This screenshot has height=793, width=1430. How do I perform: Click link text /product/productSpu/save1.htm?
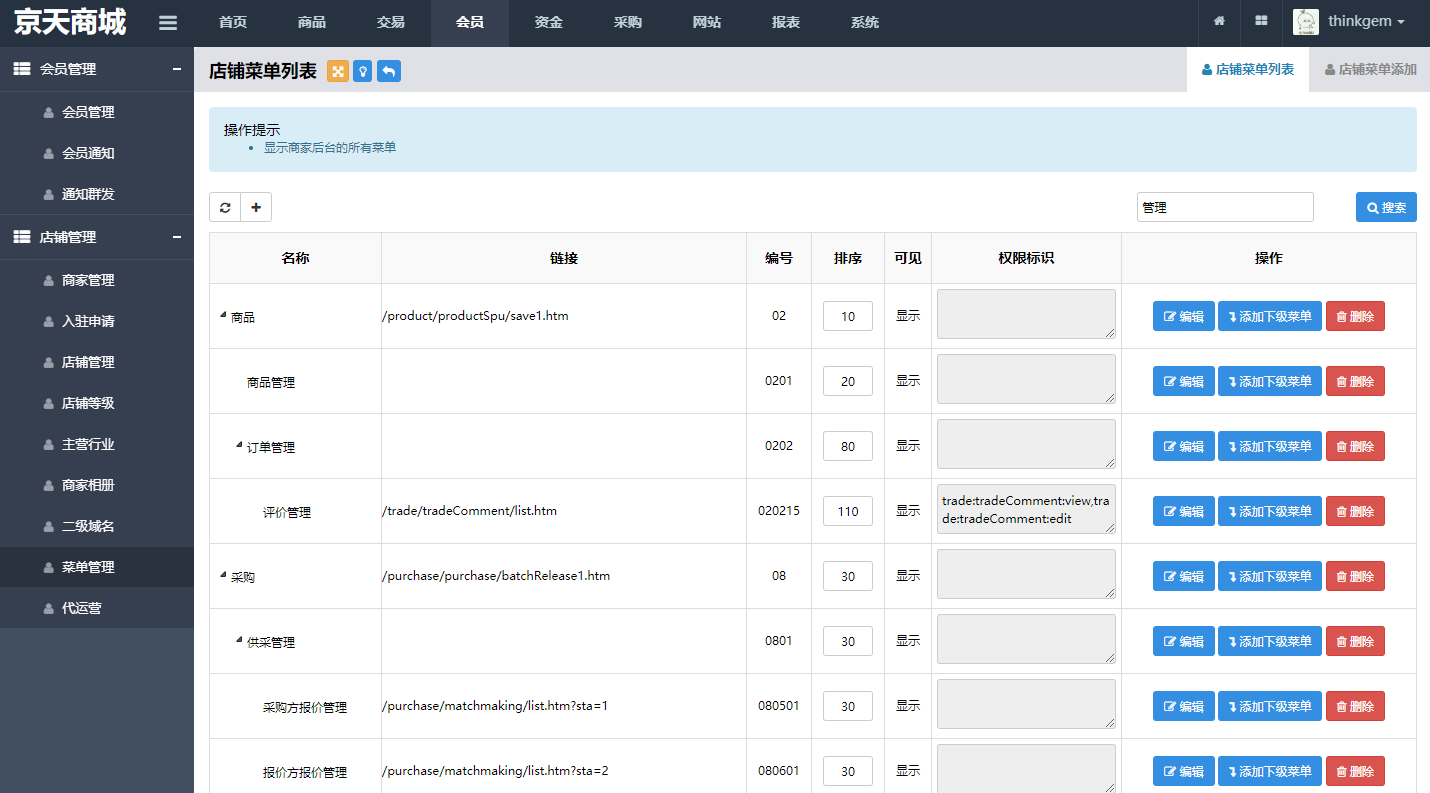pos(475,315)
